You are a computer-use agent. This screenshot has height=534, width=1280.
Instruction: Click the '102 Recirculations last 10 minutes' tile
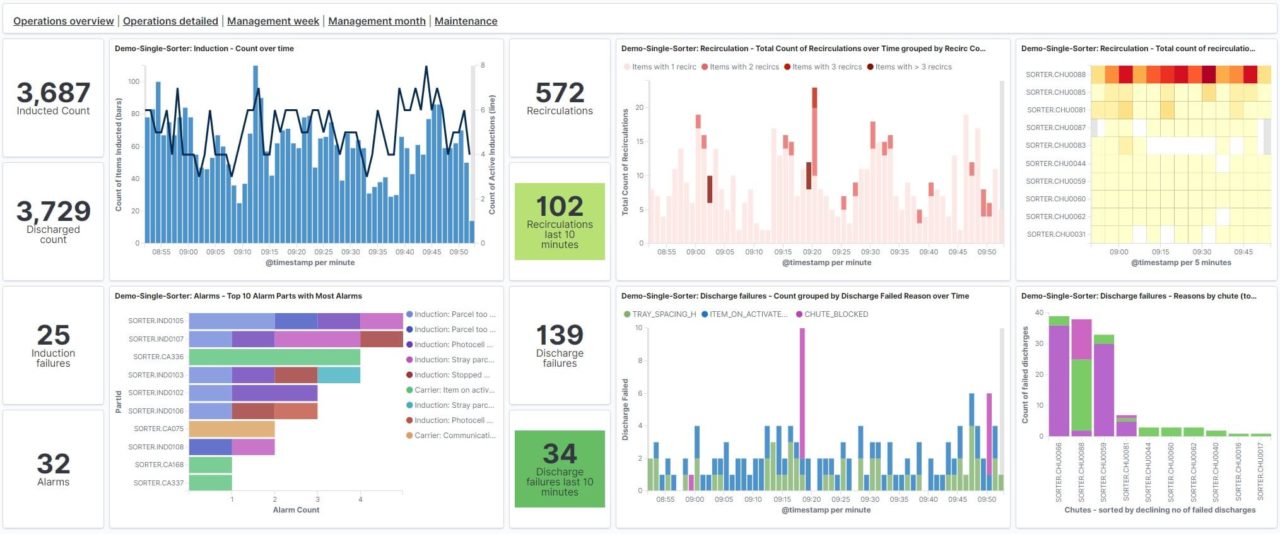[x=560, y=221]
